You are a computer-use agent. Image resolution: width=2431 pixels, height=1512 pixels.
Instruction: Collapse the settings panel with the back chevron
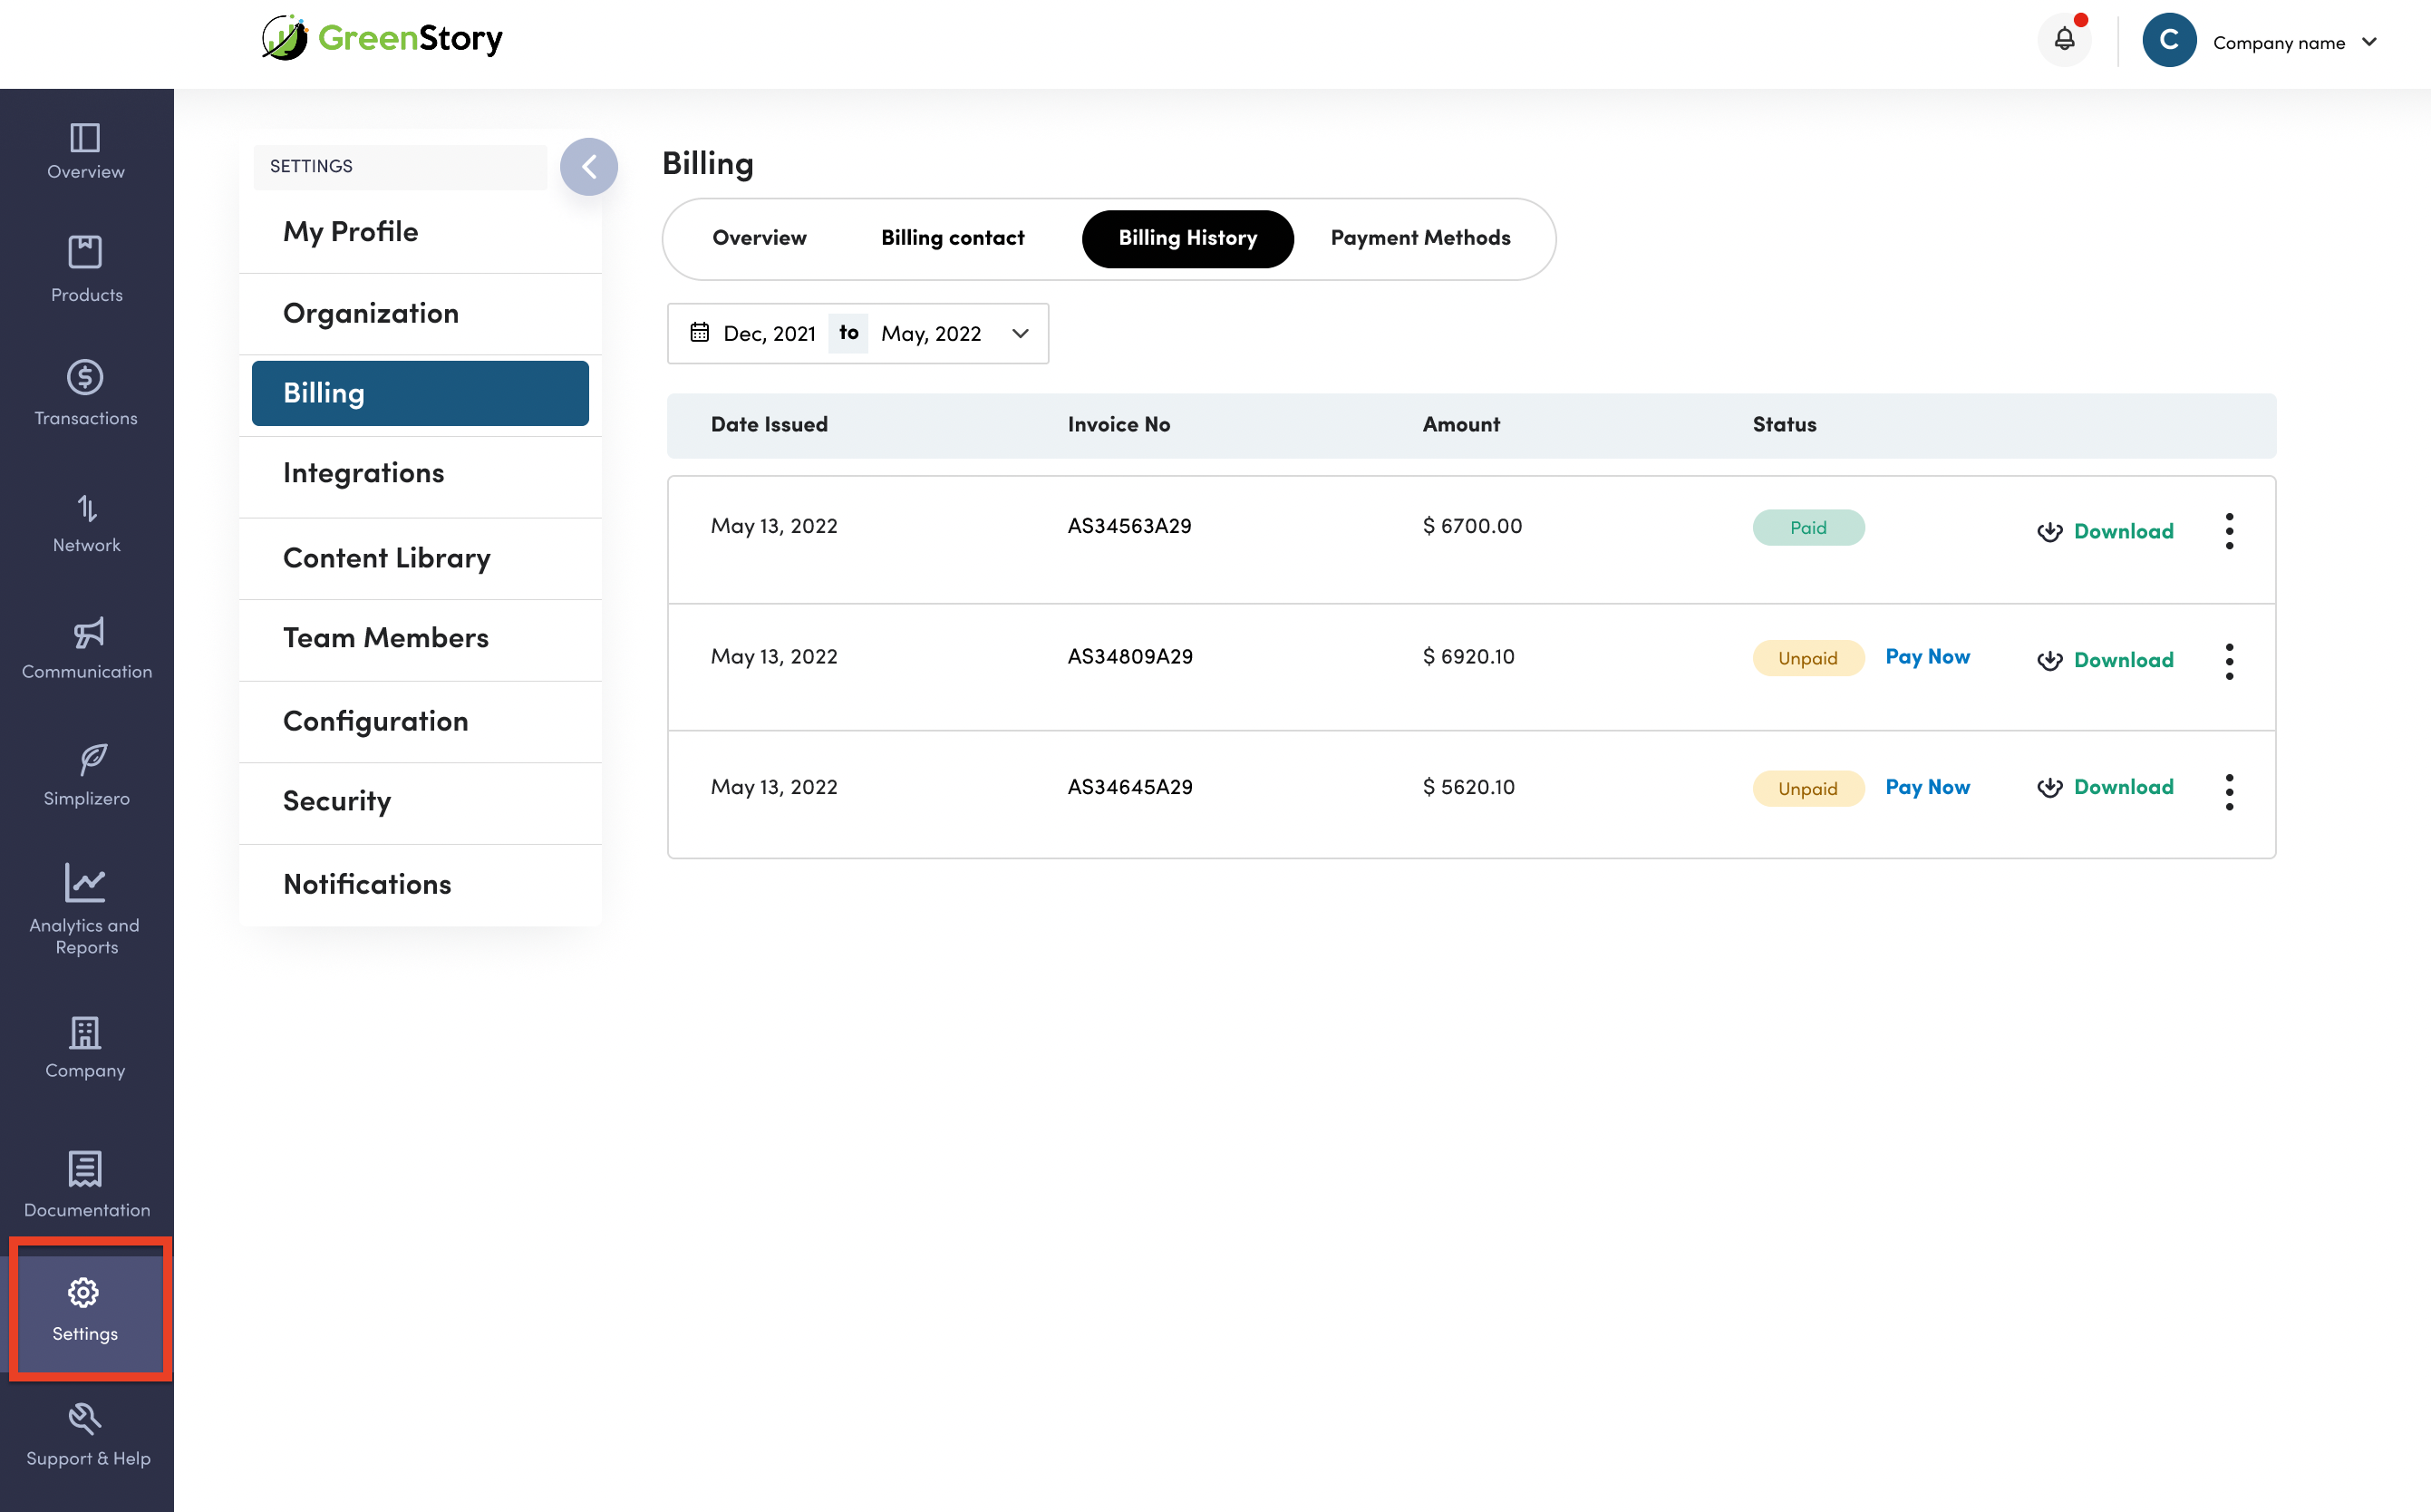(588, 167)
